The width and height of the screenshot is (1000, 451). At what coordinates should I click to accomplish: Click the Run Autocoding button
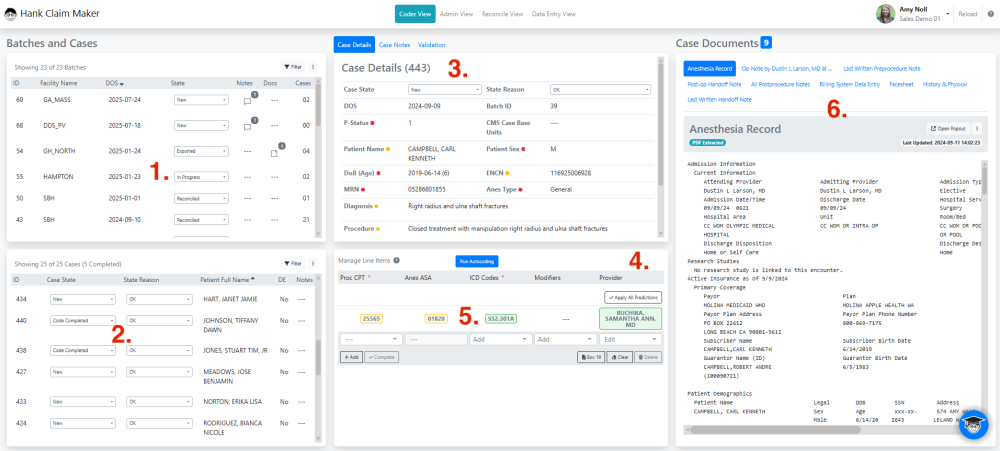pos(476,261)
